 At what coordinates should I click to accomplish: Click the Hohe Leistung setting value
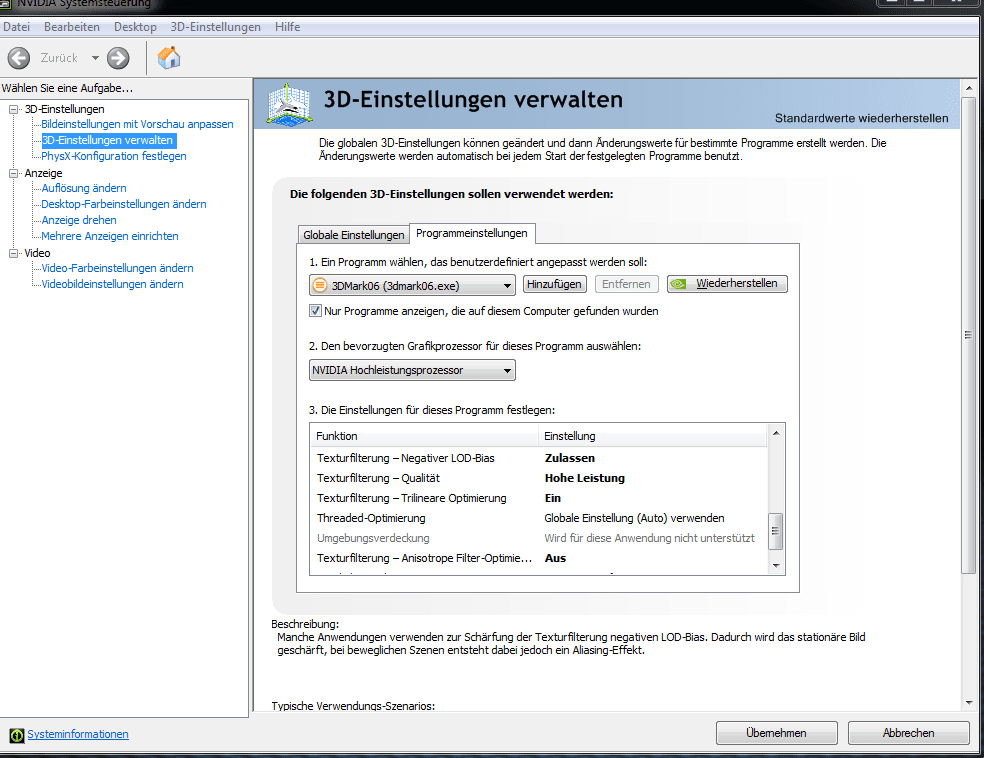tap(585, 478)
